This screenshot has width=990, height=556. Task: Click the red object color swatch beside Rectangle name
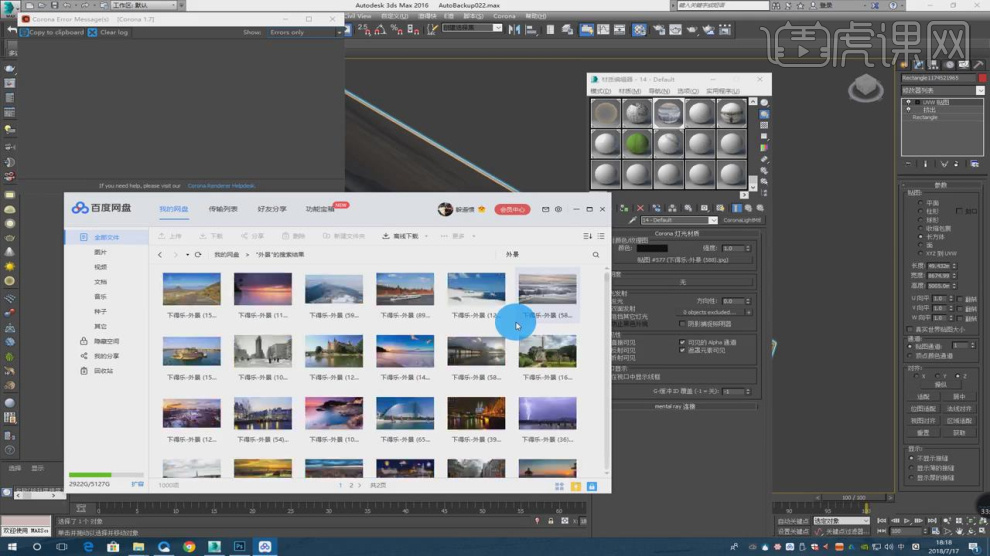point(982,78)
